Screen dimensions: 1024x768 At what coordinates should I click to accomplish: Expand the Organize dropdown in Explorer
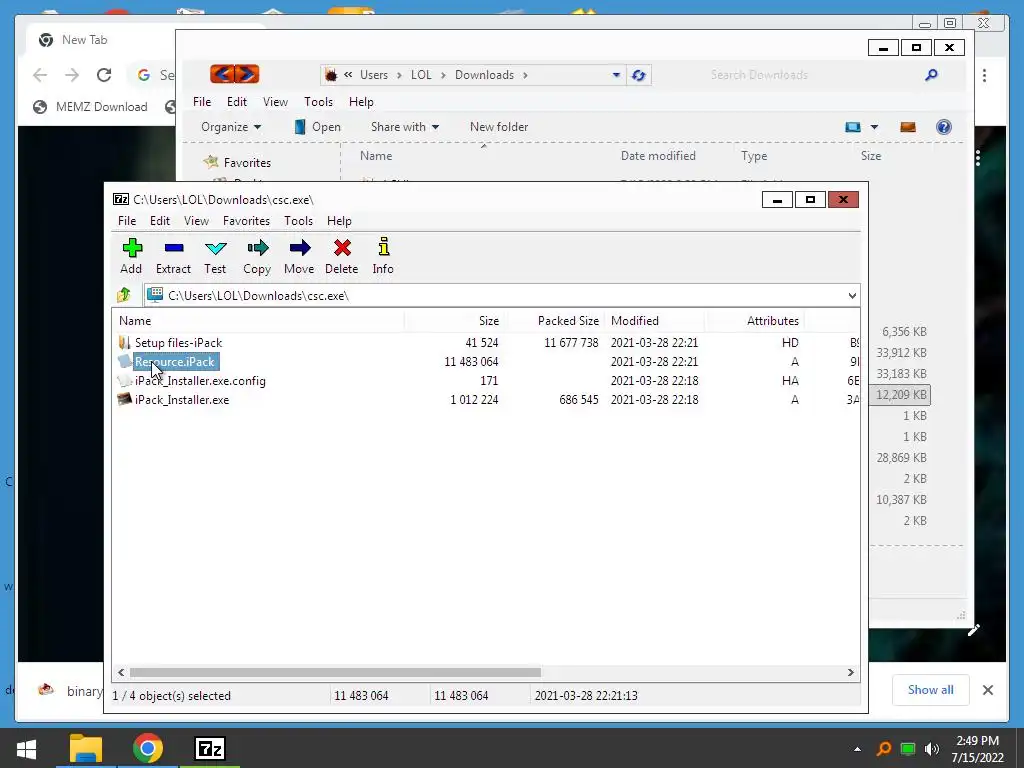click(x=257, y=127)
